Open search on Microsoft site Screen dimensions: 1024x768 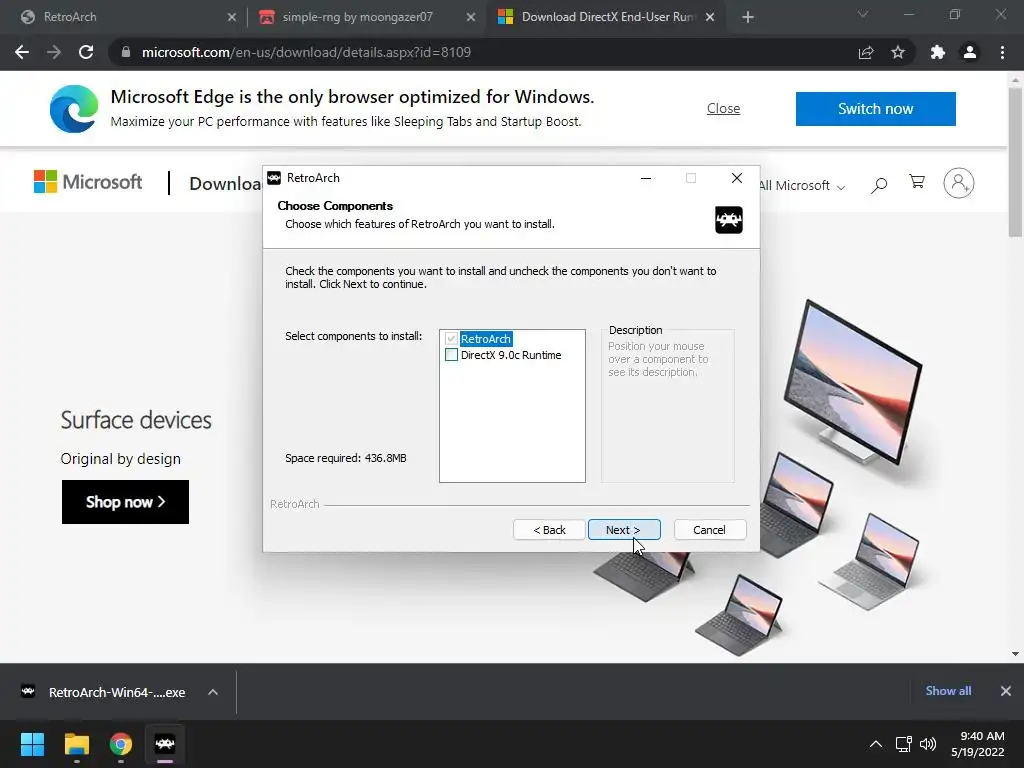click(879, 185)
